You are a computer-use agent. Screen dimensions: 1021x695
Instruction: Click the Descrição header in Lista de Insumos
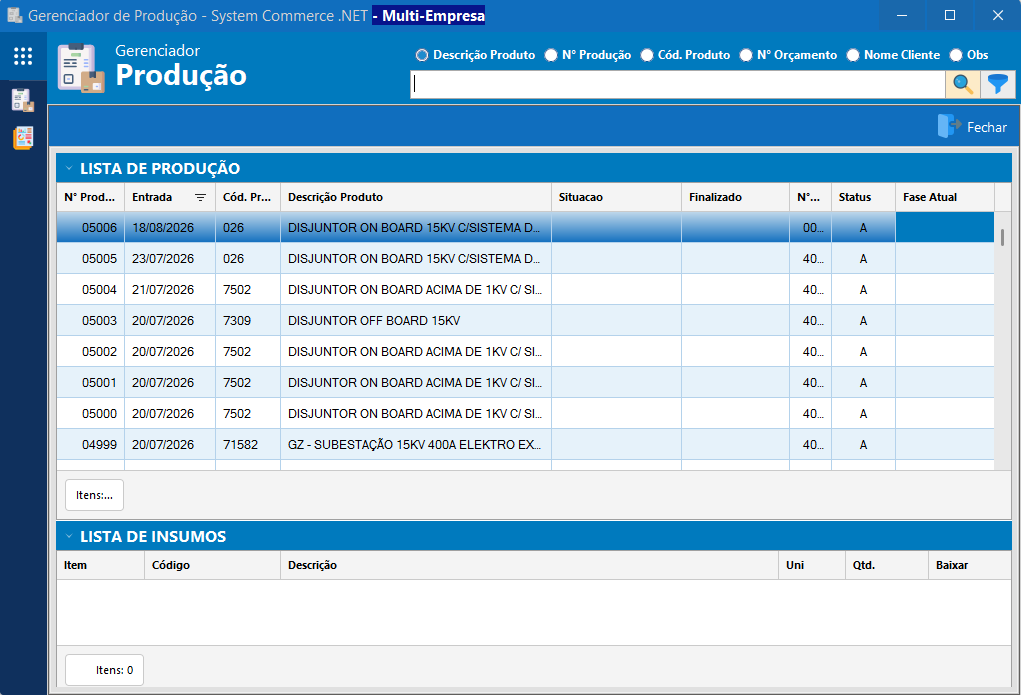[x=529, y=565]
